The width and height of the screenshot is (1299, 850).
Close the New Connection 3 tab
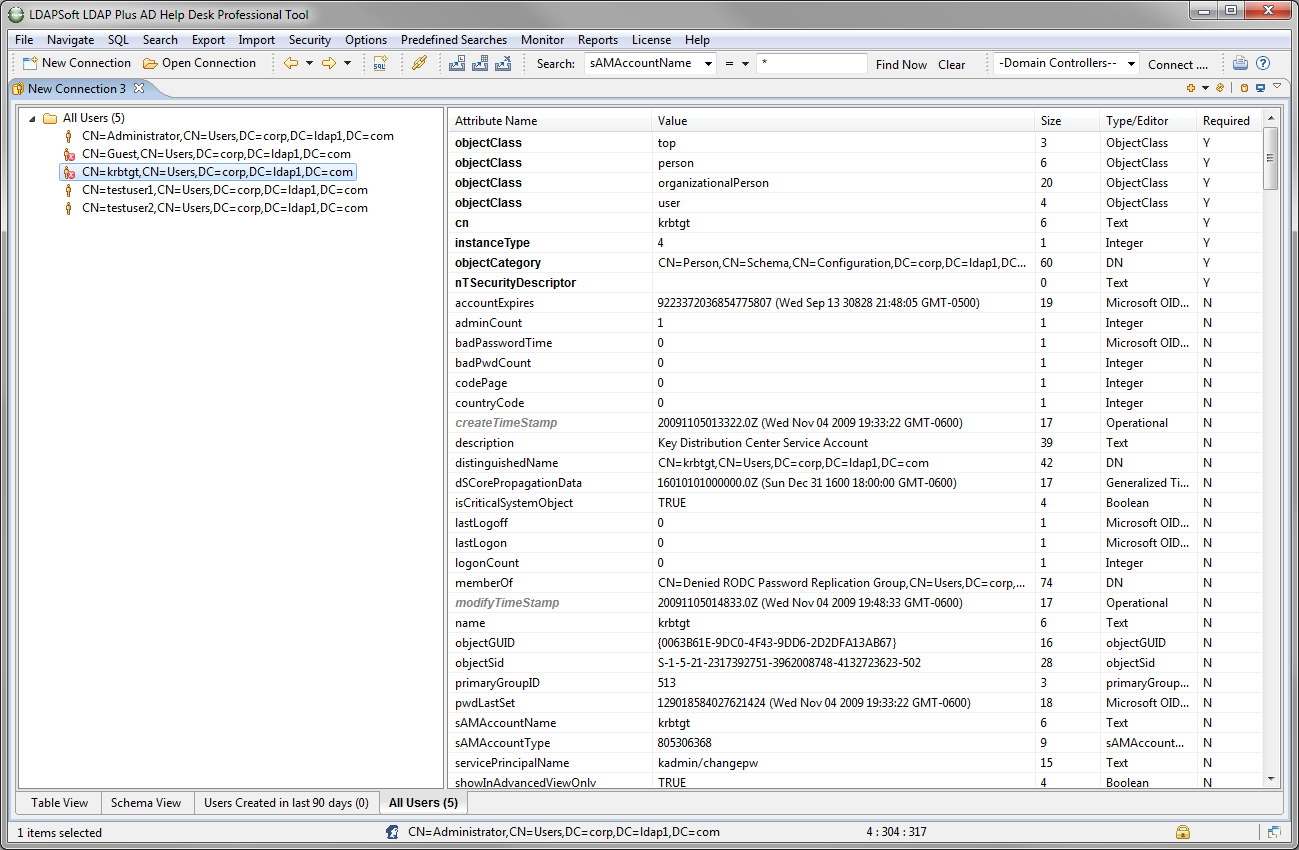pos(139,88)
